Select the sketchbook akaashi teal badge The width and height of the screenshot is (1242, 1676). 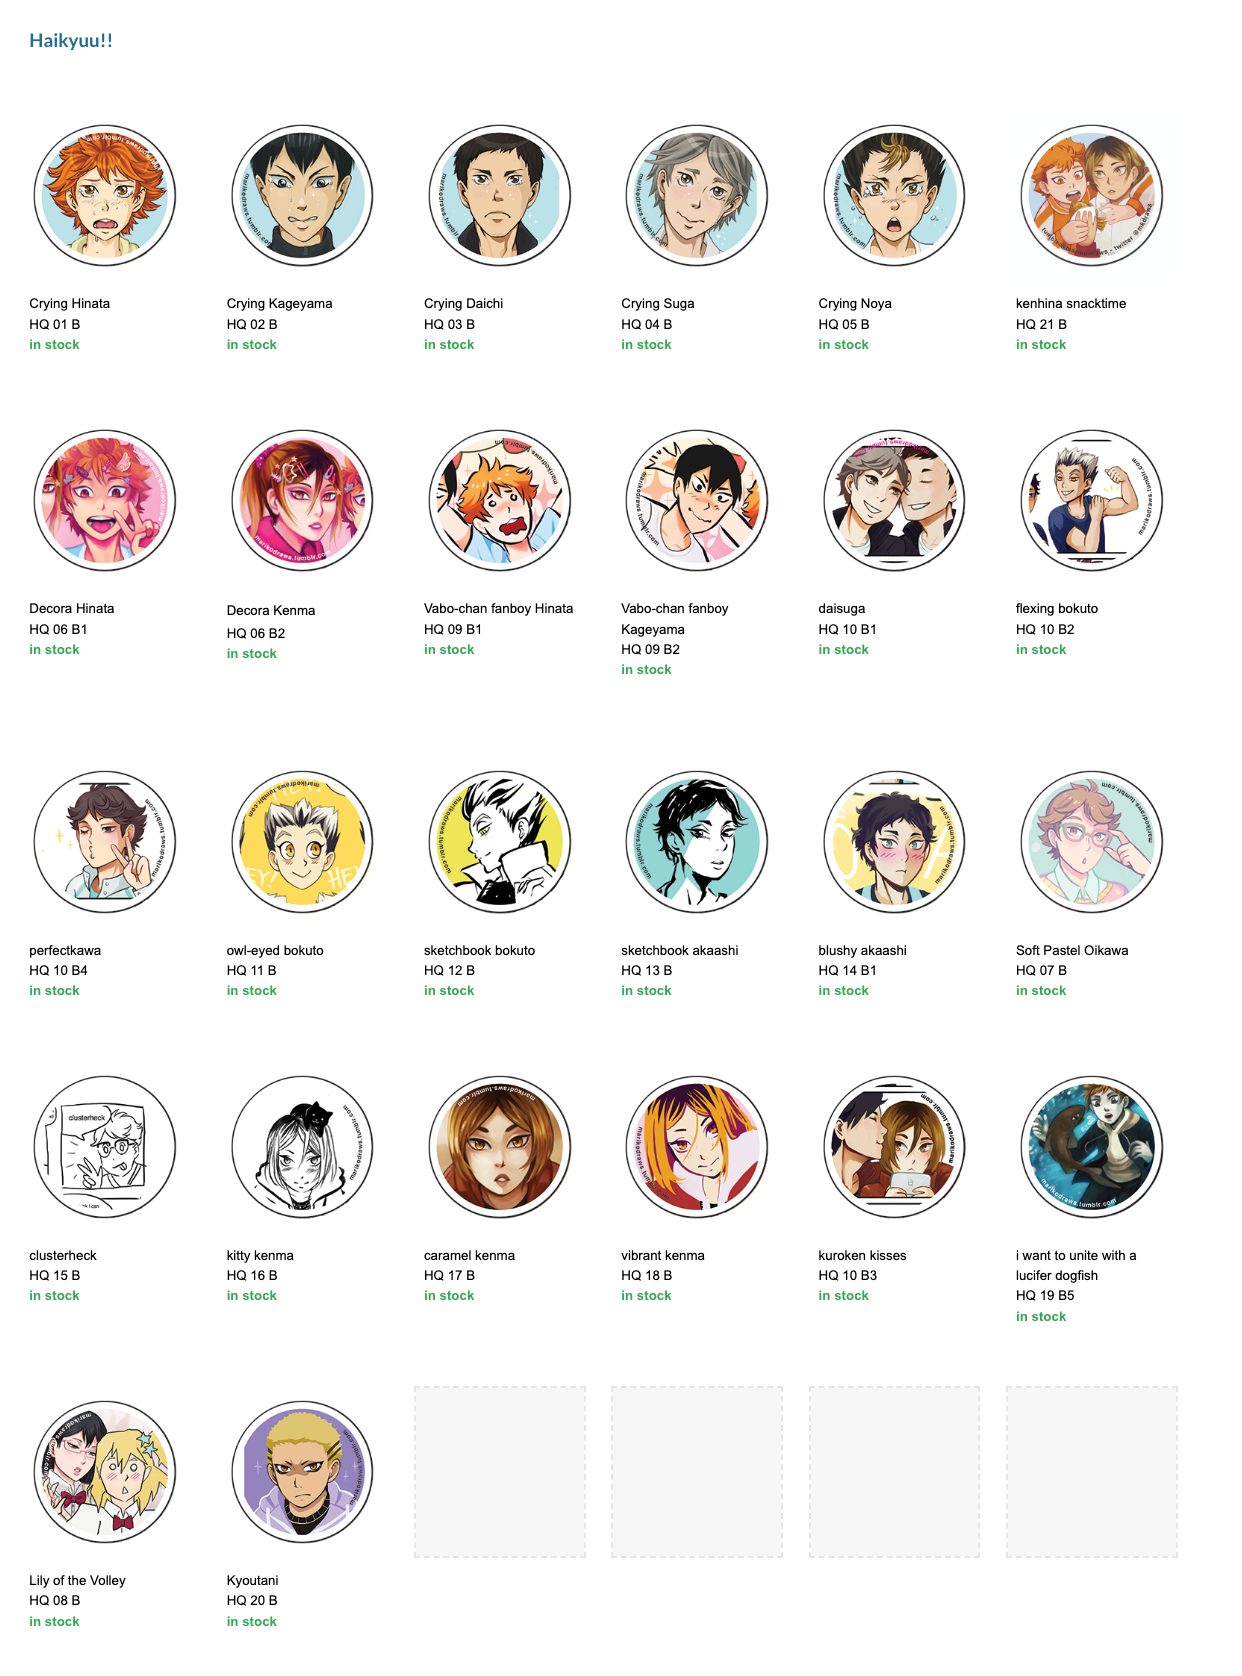[697, 842]
